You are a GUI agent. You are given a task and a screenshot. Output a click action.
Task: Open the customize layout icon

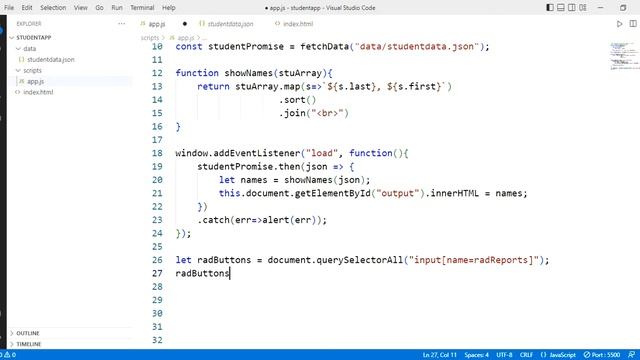click(583, 7)
